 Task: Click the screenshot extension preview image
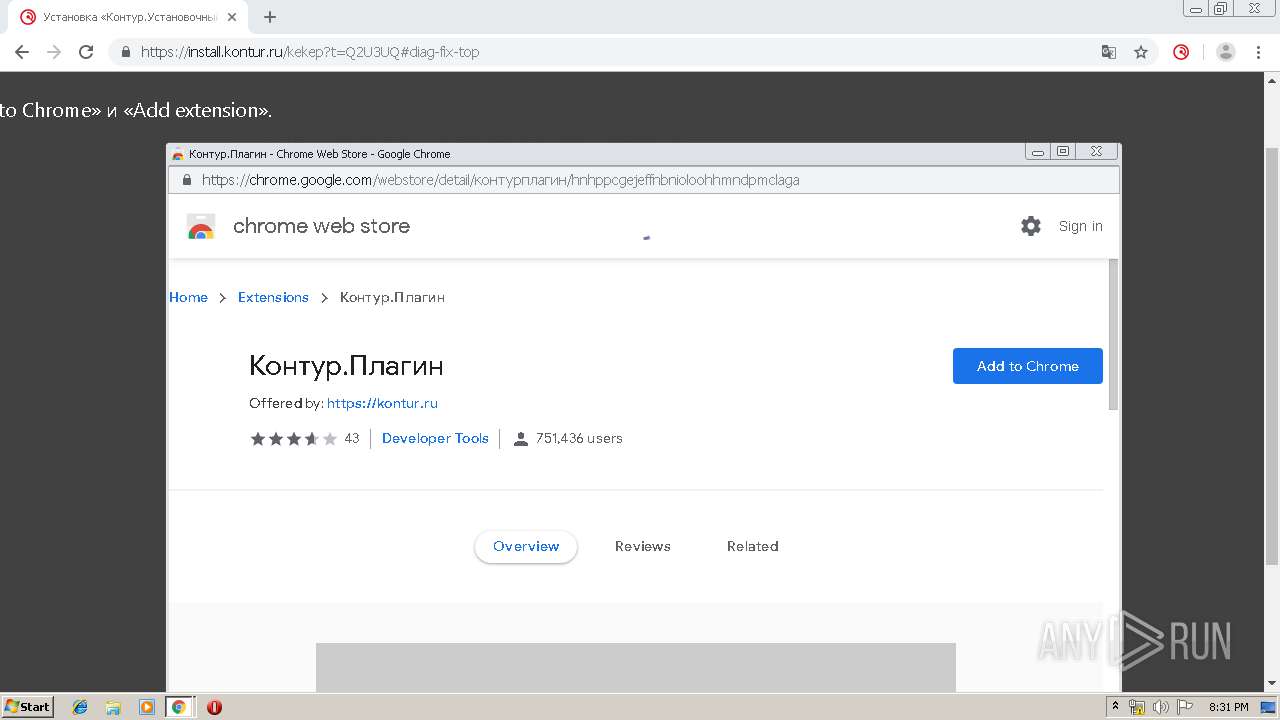636,667
